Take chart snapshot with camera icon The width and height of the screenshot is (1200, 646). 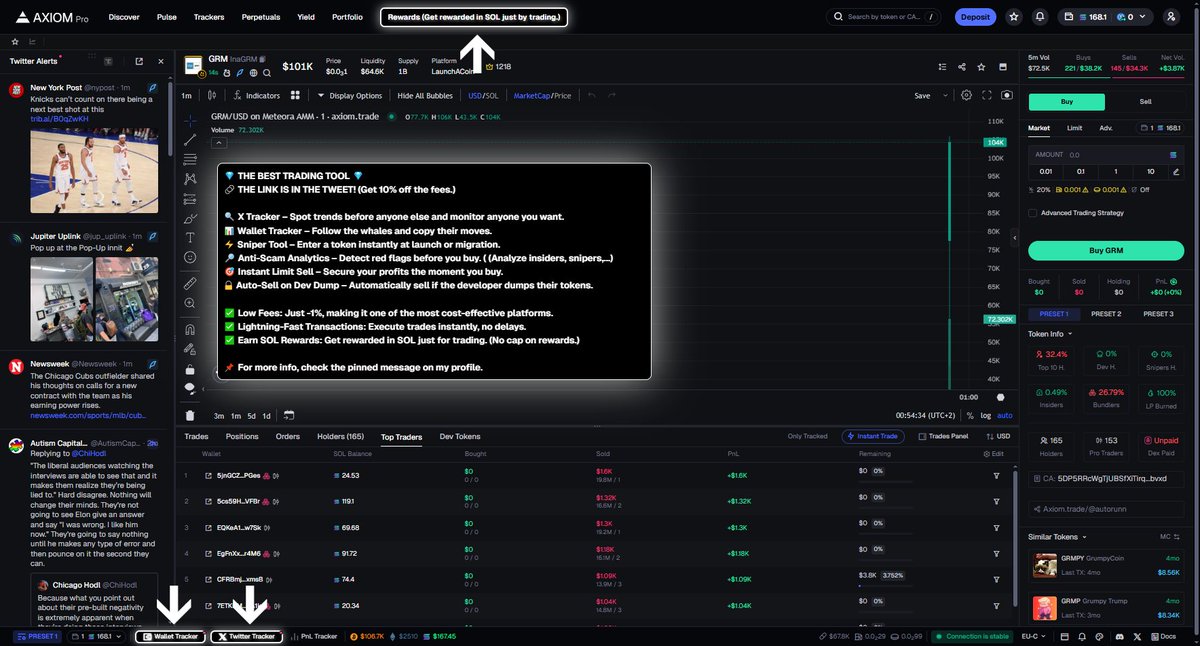(x=1006, y=96)
